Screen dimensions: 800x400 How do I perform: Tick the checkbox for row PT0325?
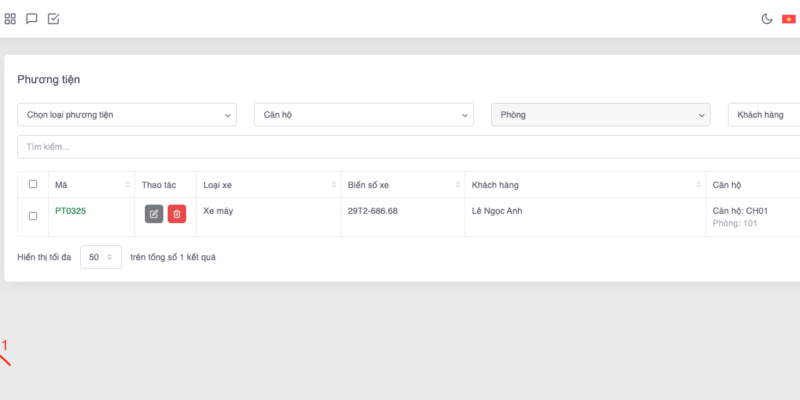pos(33,215)
